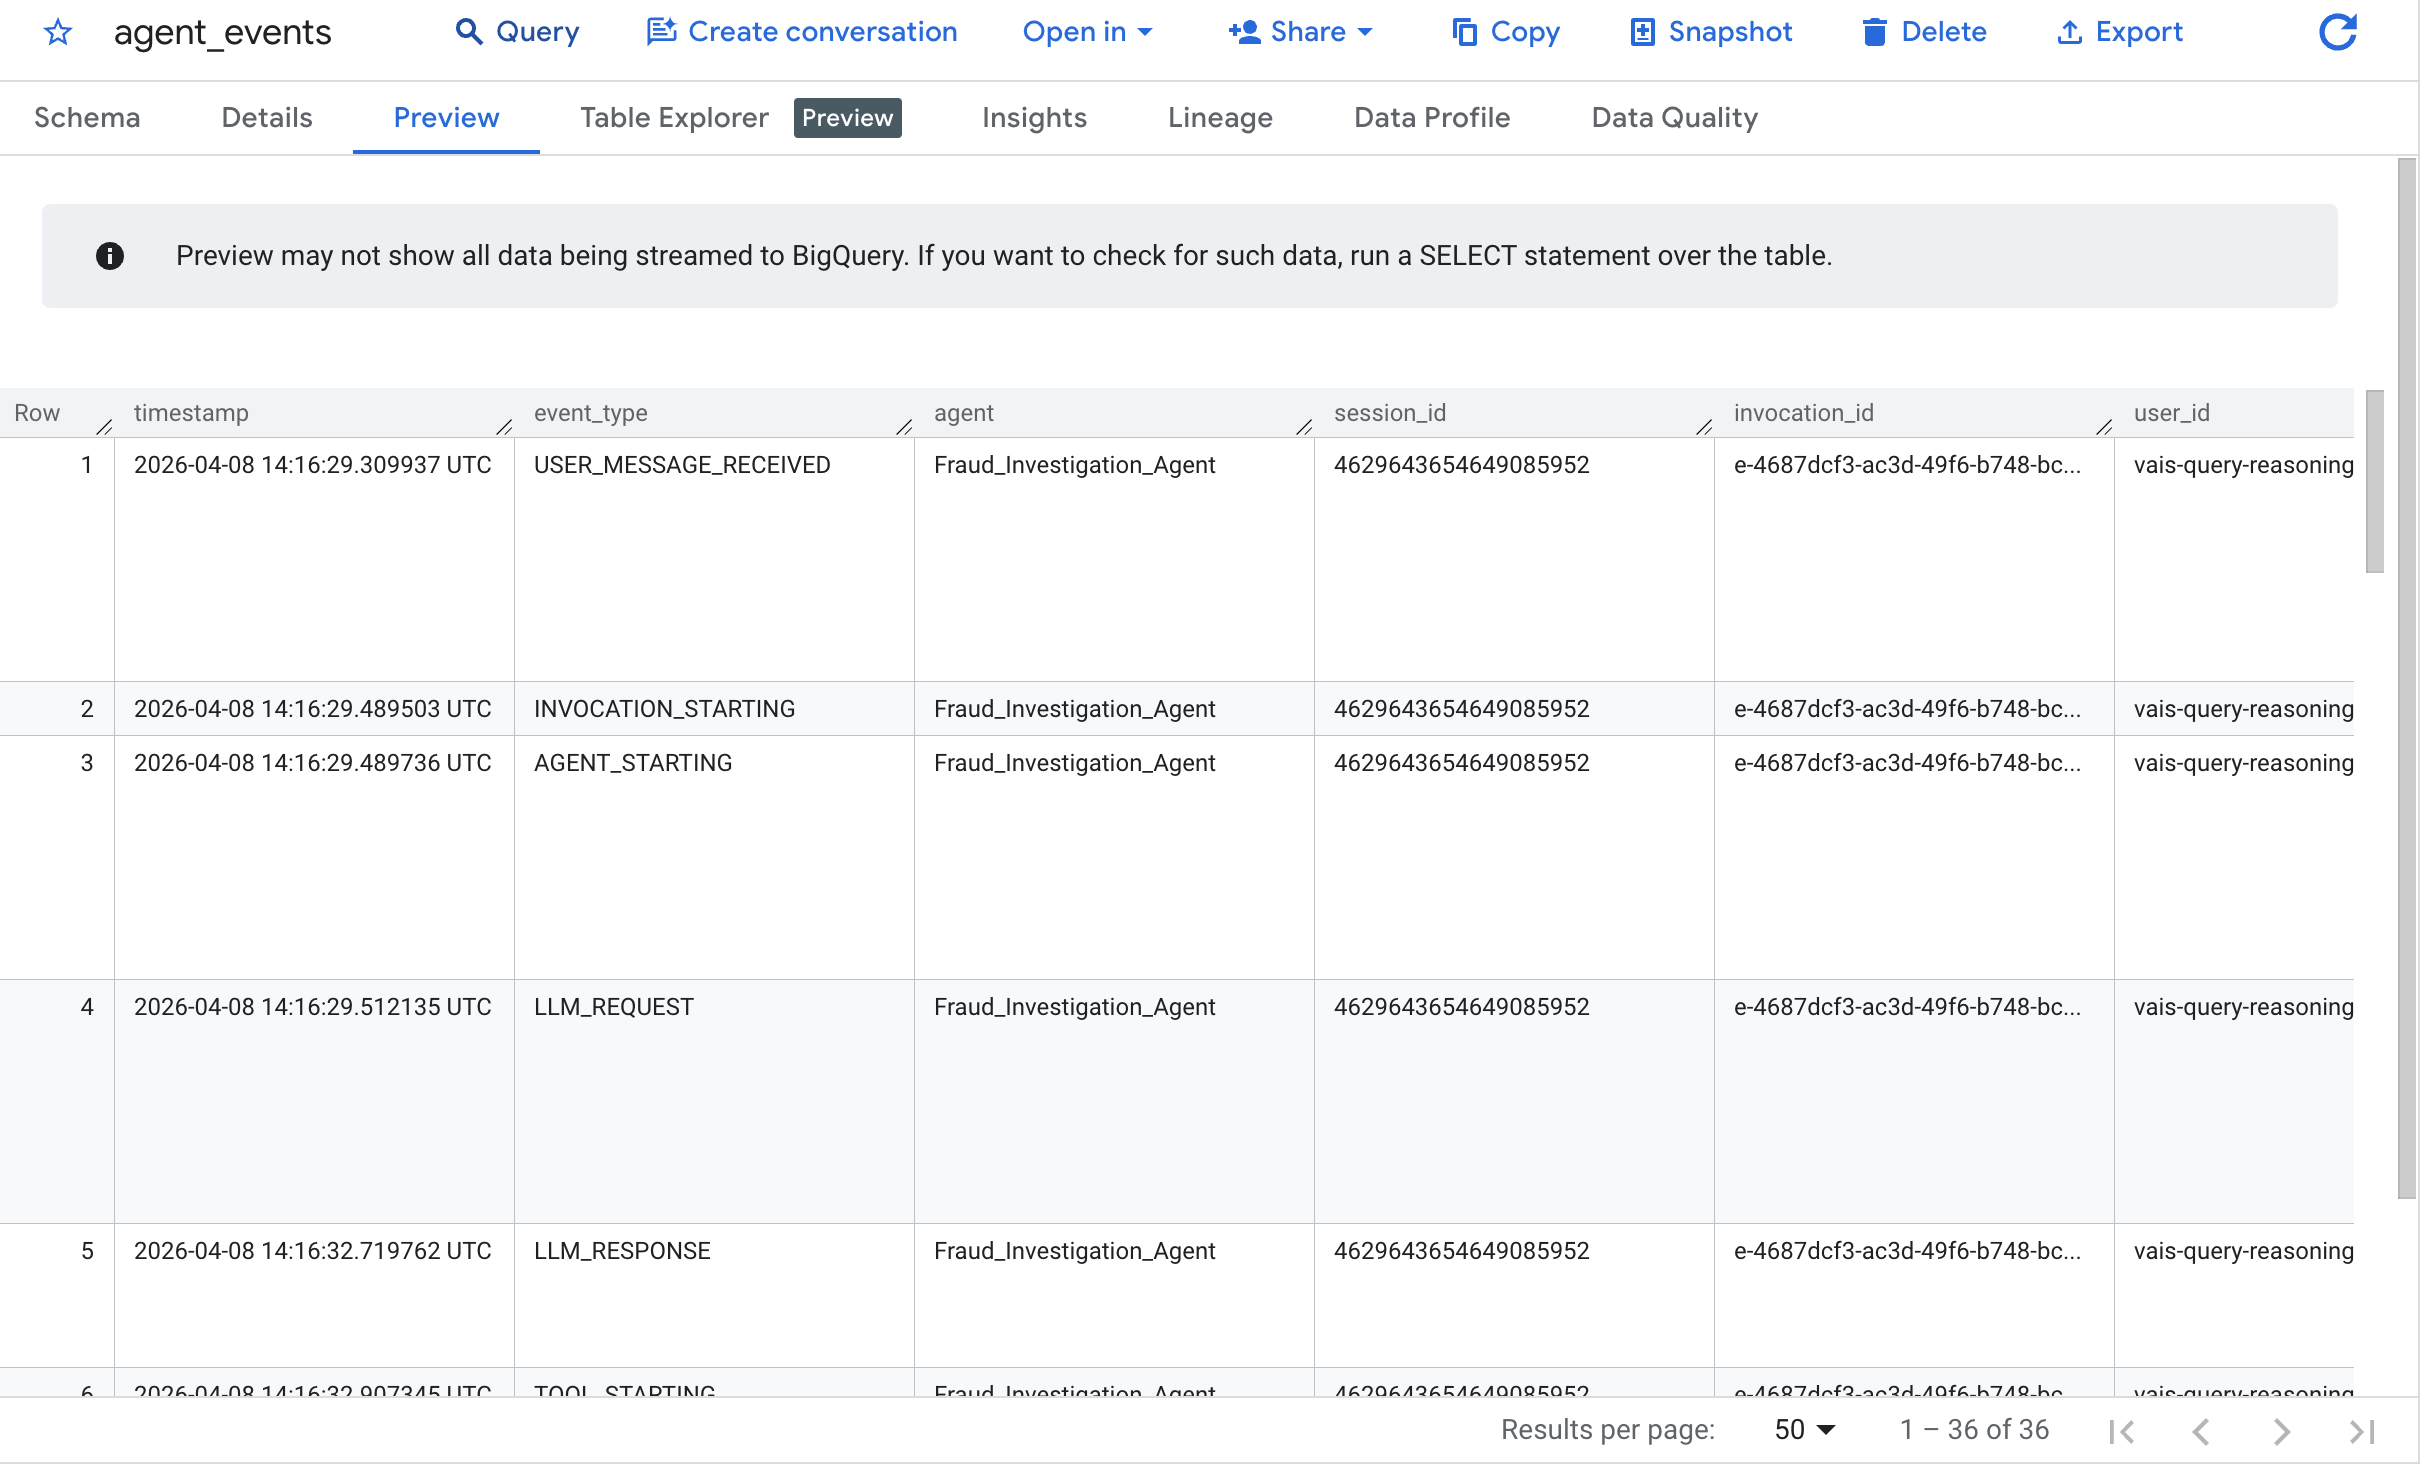Go to the first results page

2122,1430
